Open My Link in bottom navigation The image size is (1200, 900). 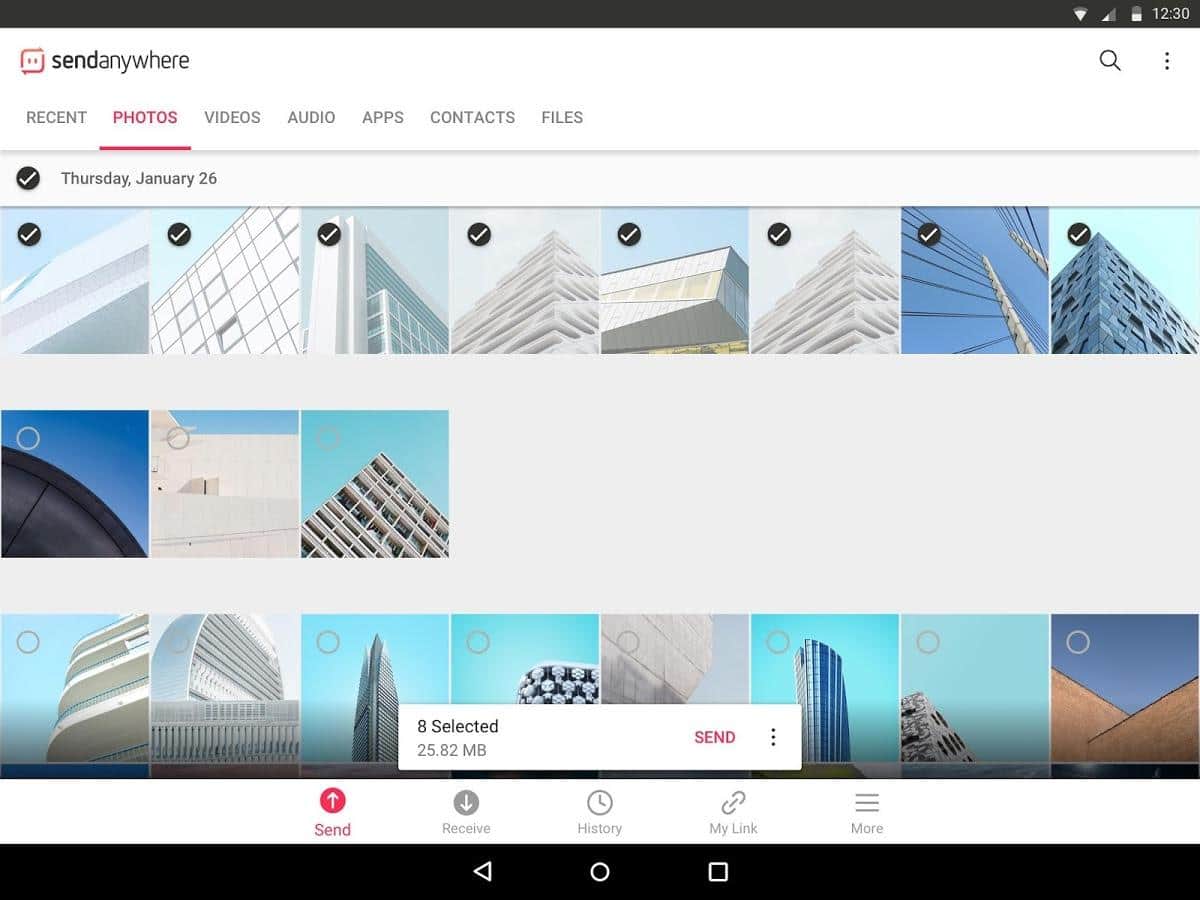(x=733, y=812)
